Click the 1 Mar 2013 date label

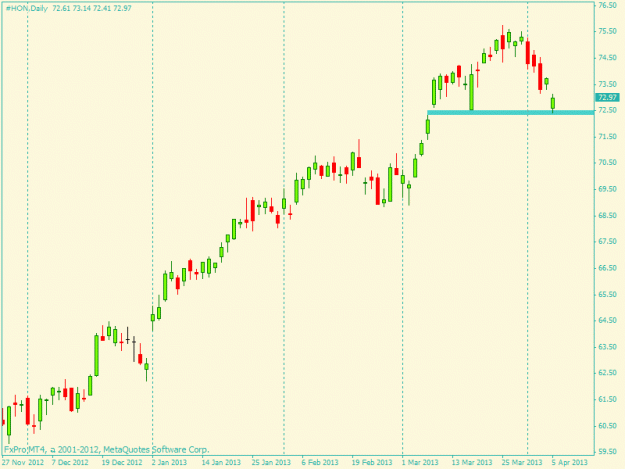tap(420, 462)
